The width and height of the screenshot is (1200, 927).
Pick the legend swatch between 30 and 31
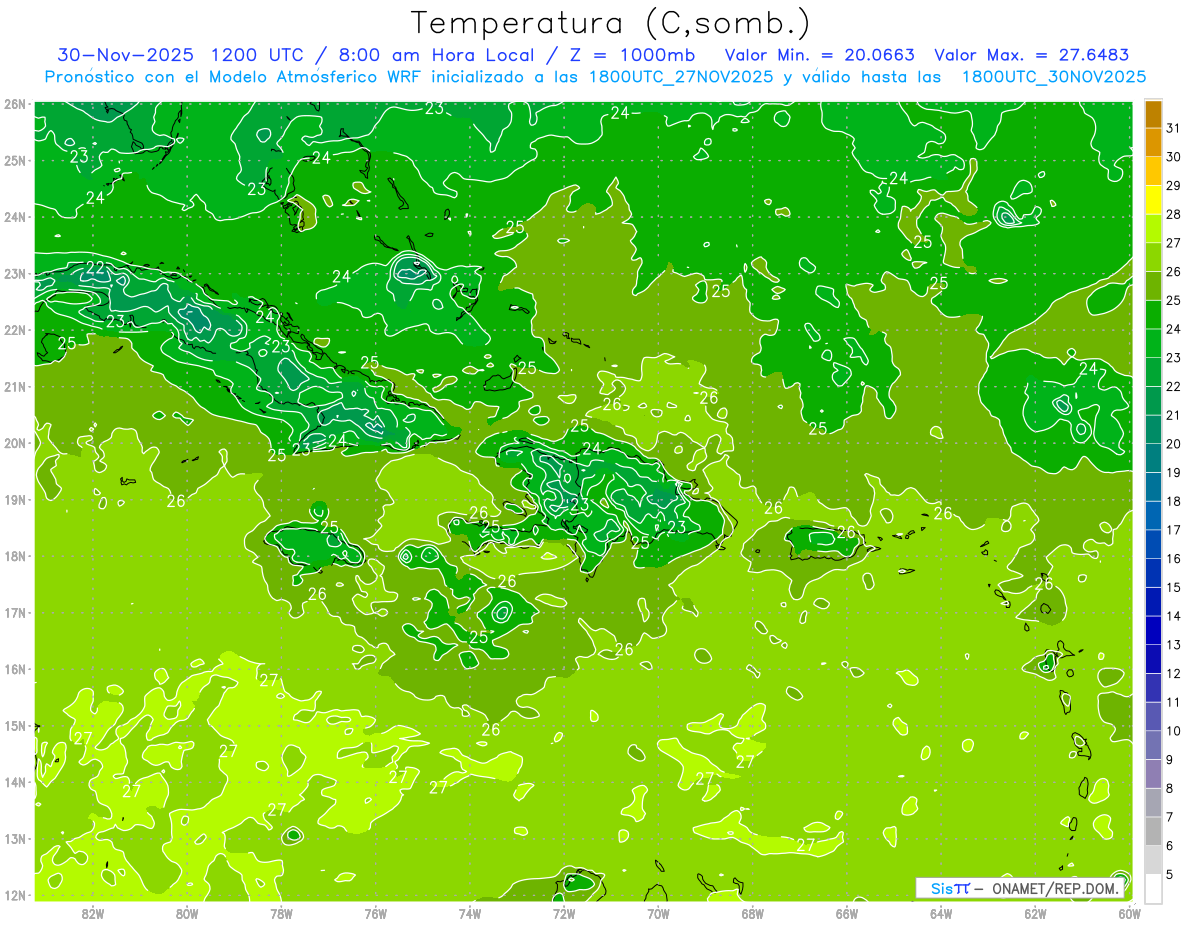[1153, 142]
